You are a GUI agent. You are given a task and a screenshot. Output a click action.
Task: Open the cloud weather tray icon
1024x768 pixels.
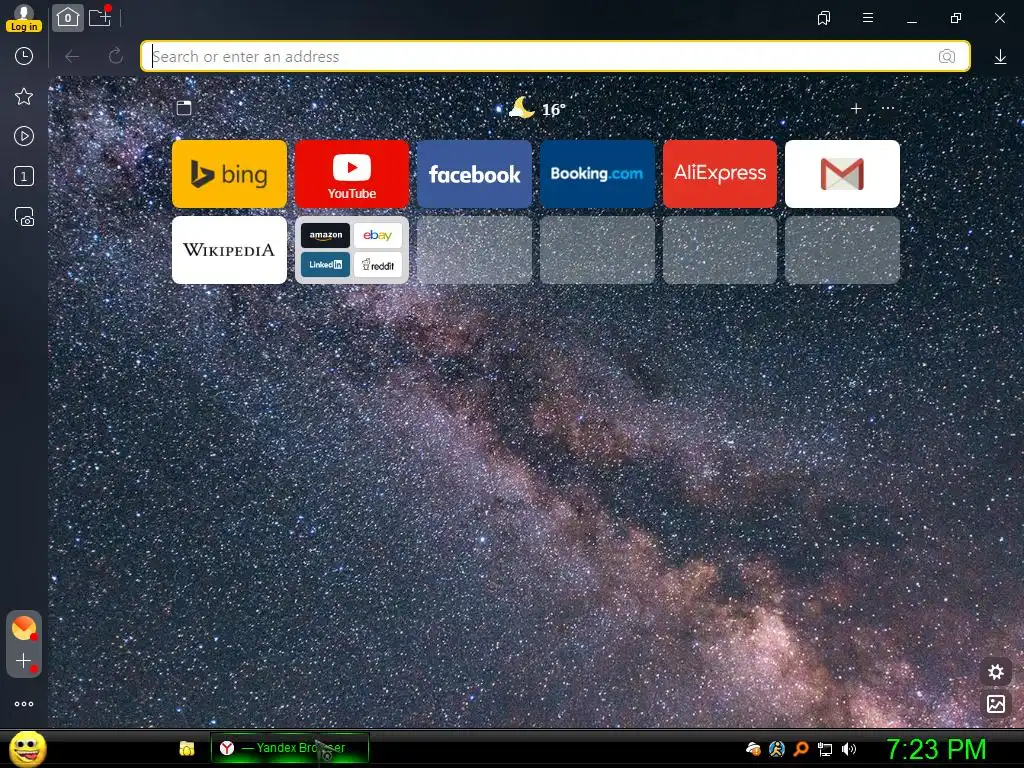pos(753,749)
